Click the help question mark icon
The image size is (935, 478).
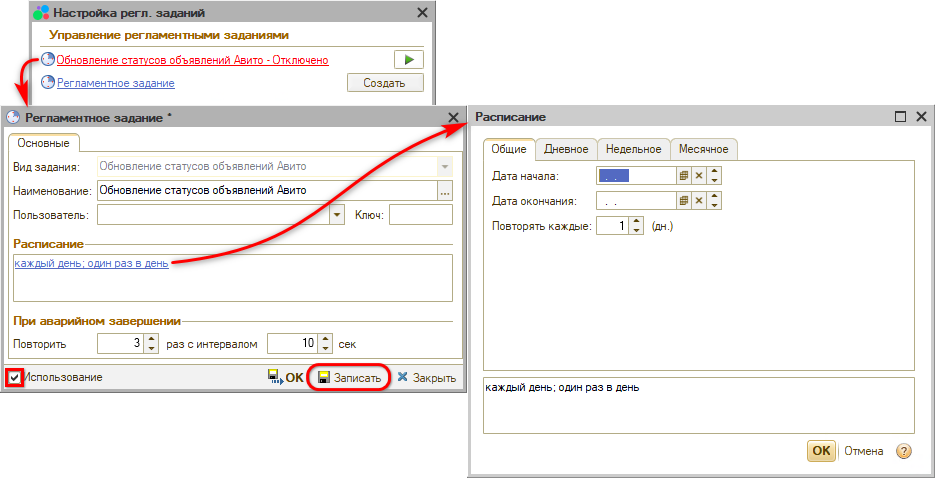(904, 451)
